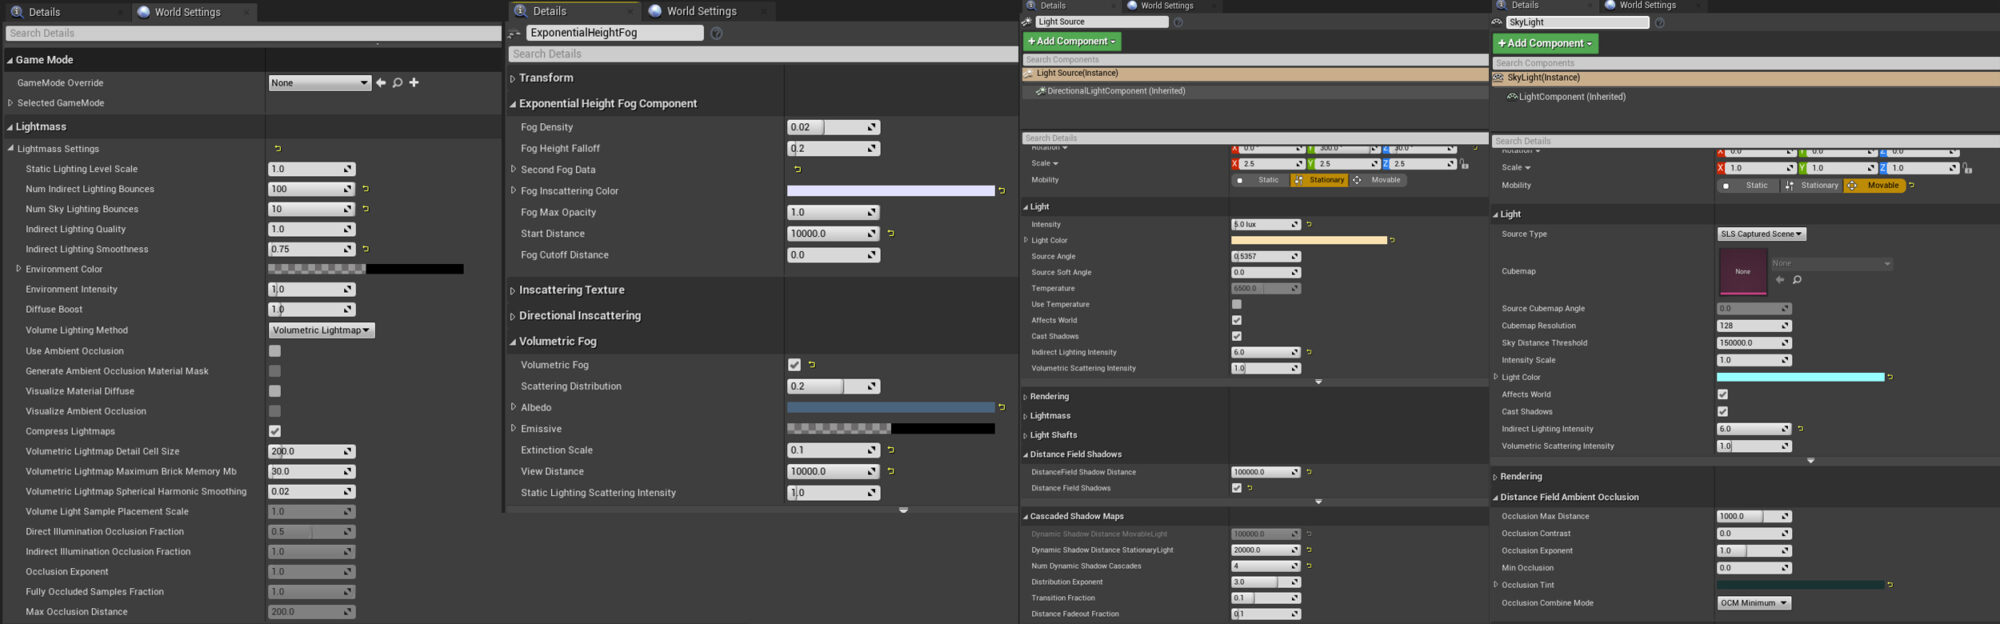
Task: Switch to World Settings tab in leftmost panel
Action: pyautogui.click(x=187, y=12)
